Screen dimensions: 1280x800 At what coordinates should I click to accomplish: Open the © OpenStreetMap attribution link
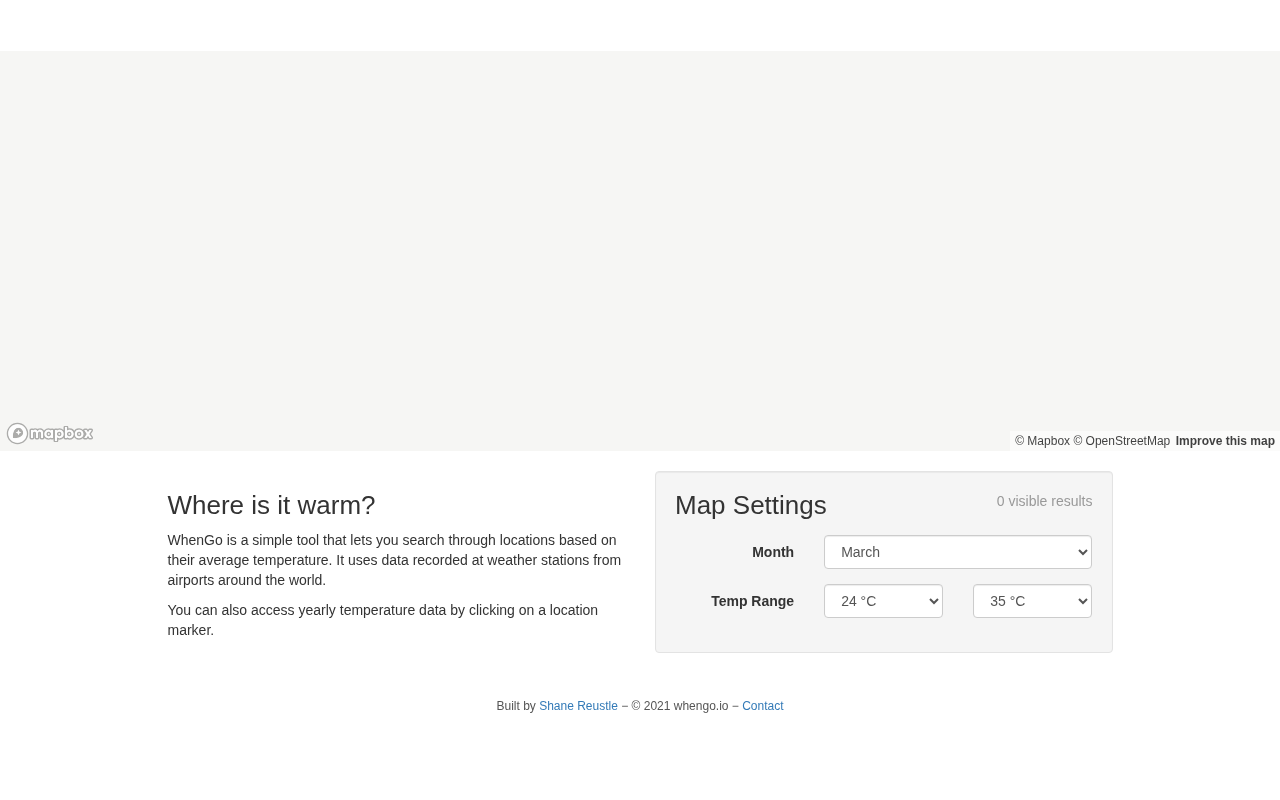1121,441
